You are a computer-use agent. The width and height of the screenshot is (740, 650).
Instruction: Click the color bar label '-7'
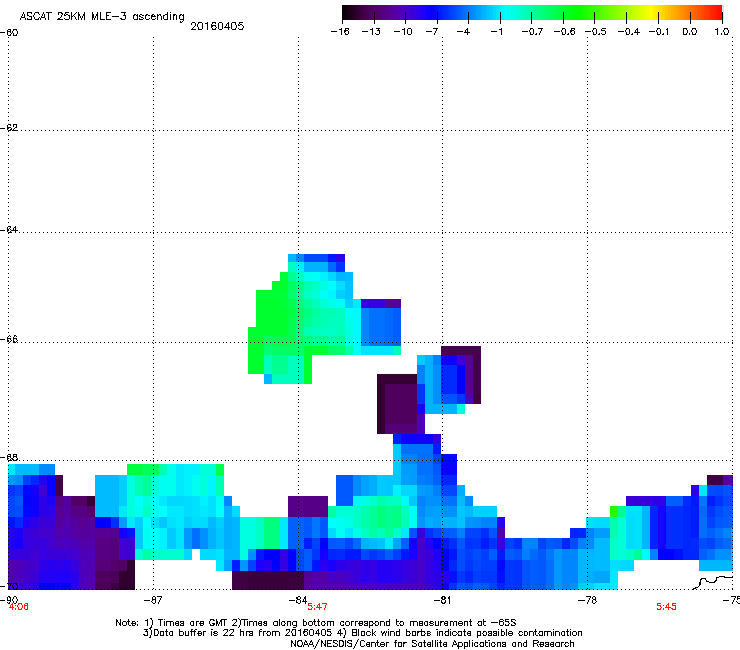(431, 32)
